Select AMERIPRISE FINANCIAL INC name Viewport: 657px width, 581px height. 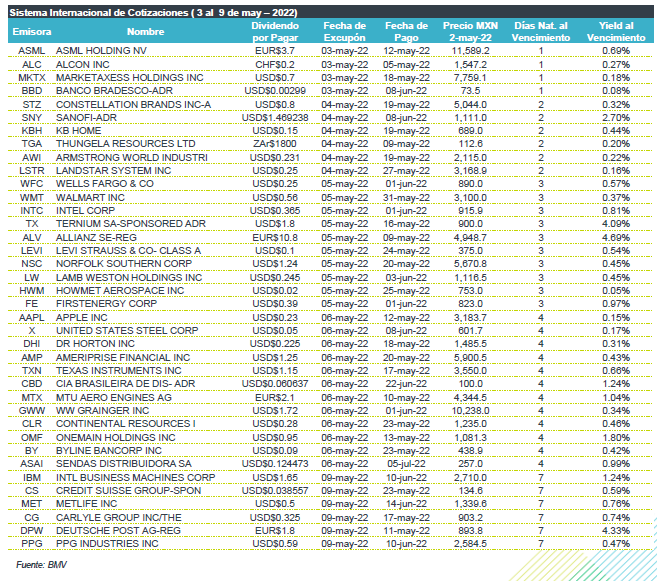[123, 358]
